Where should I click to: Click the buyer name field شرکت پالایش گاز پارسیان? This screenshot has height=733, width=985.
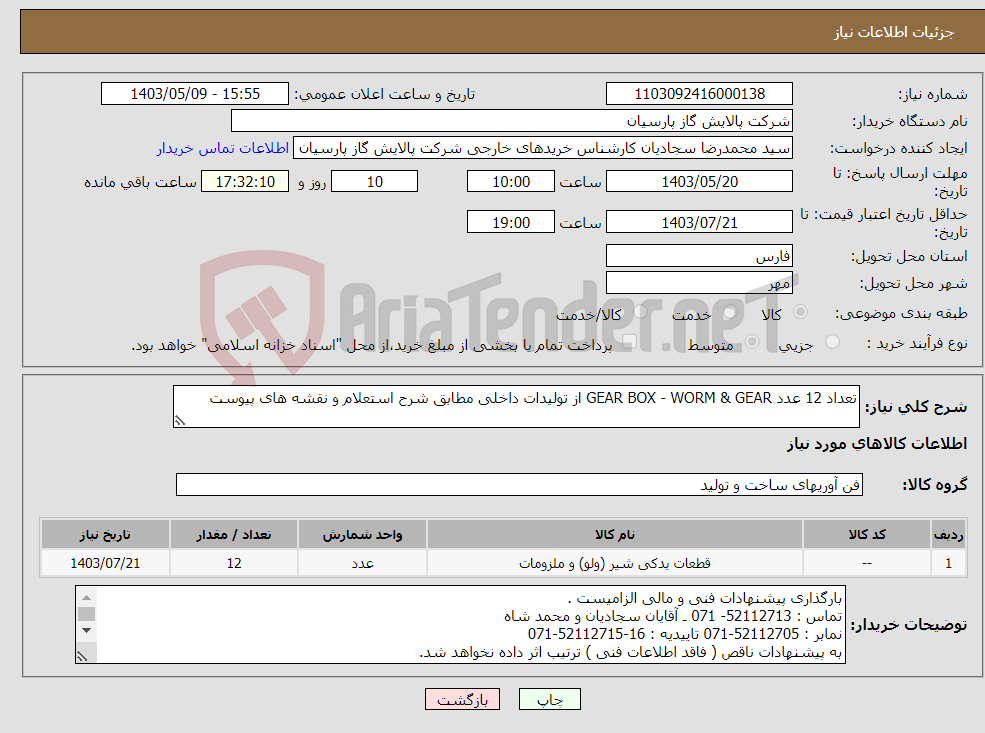512,121
